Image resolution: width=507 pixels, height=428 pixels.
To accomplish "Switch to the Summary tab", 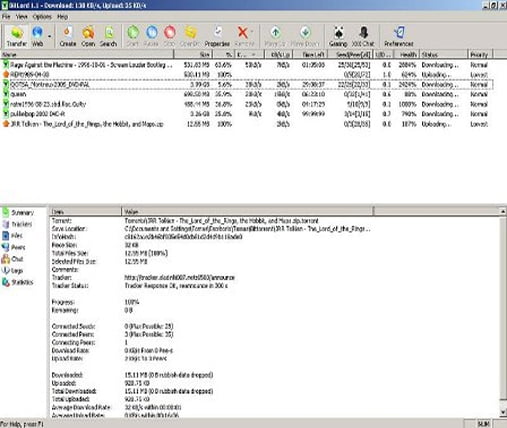I will click(19, 213).
